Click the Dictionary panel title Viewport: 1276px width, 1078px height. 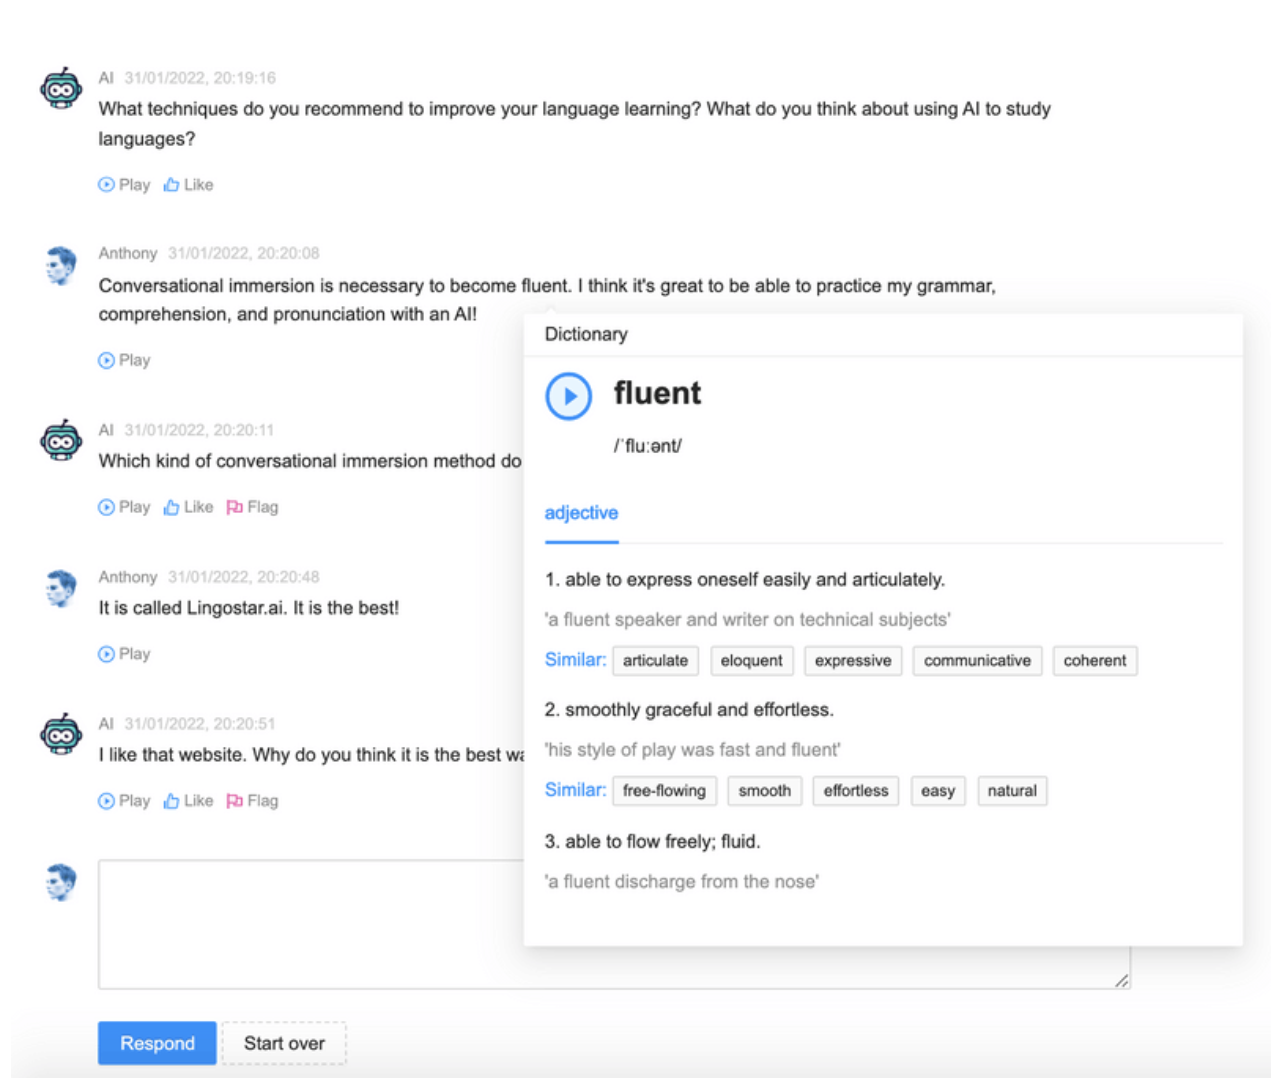(586, 334)
